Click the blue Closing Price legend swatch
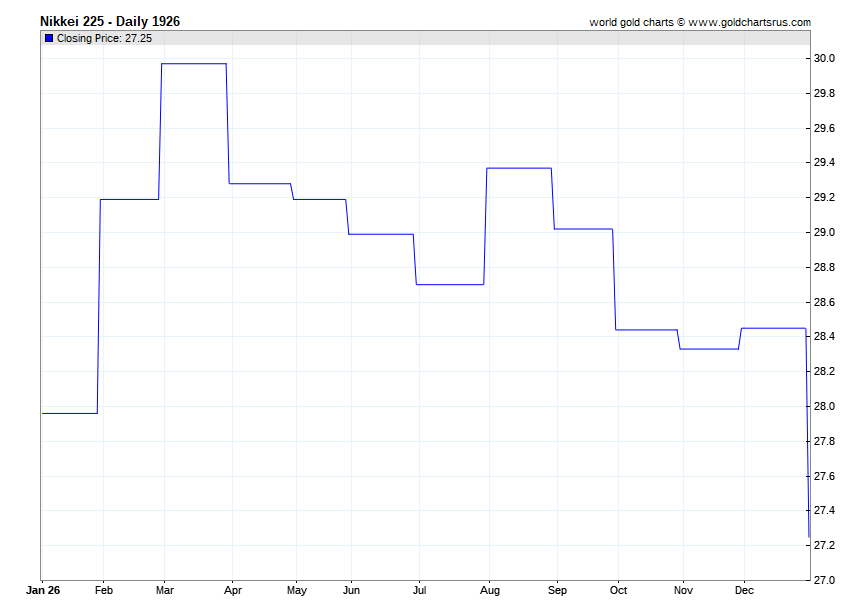Viewport: 850px width, 616px height. [x=49, y=38]
